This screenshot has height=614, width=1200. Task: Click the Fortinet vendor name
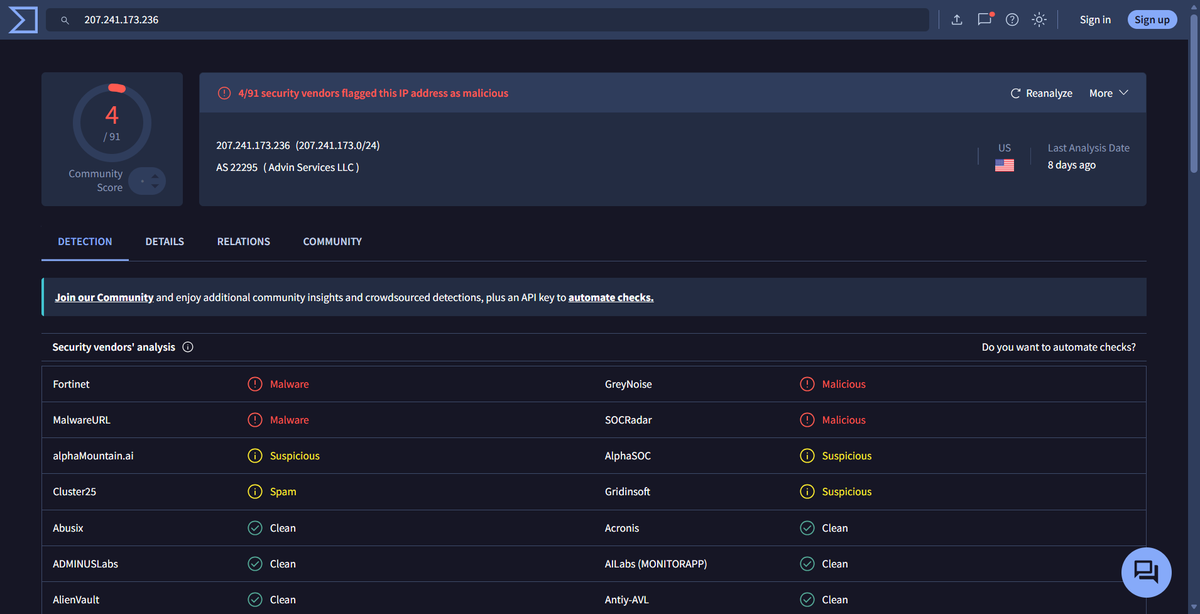(71, 384)
